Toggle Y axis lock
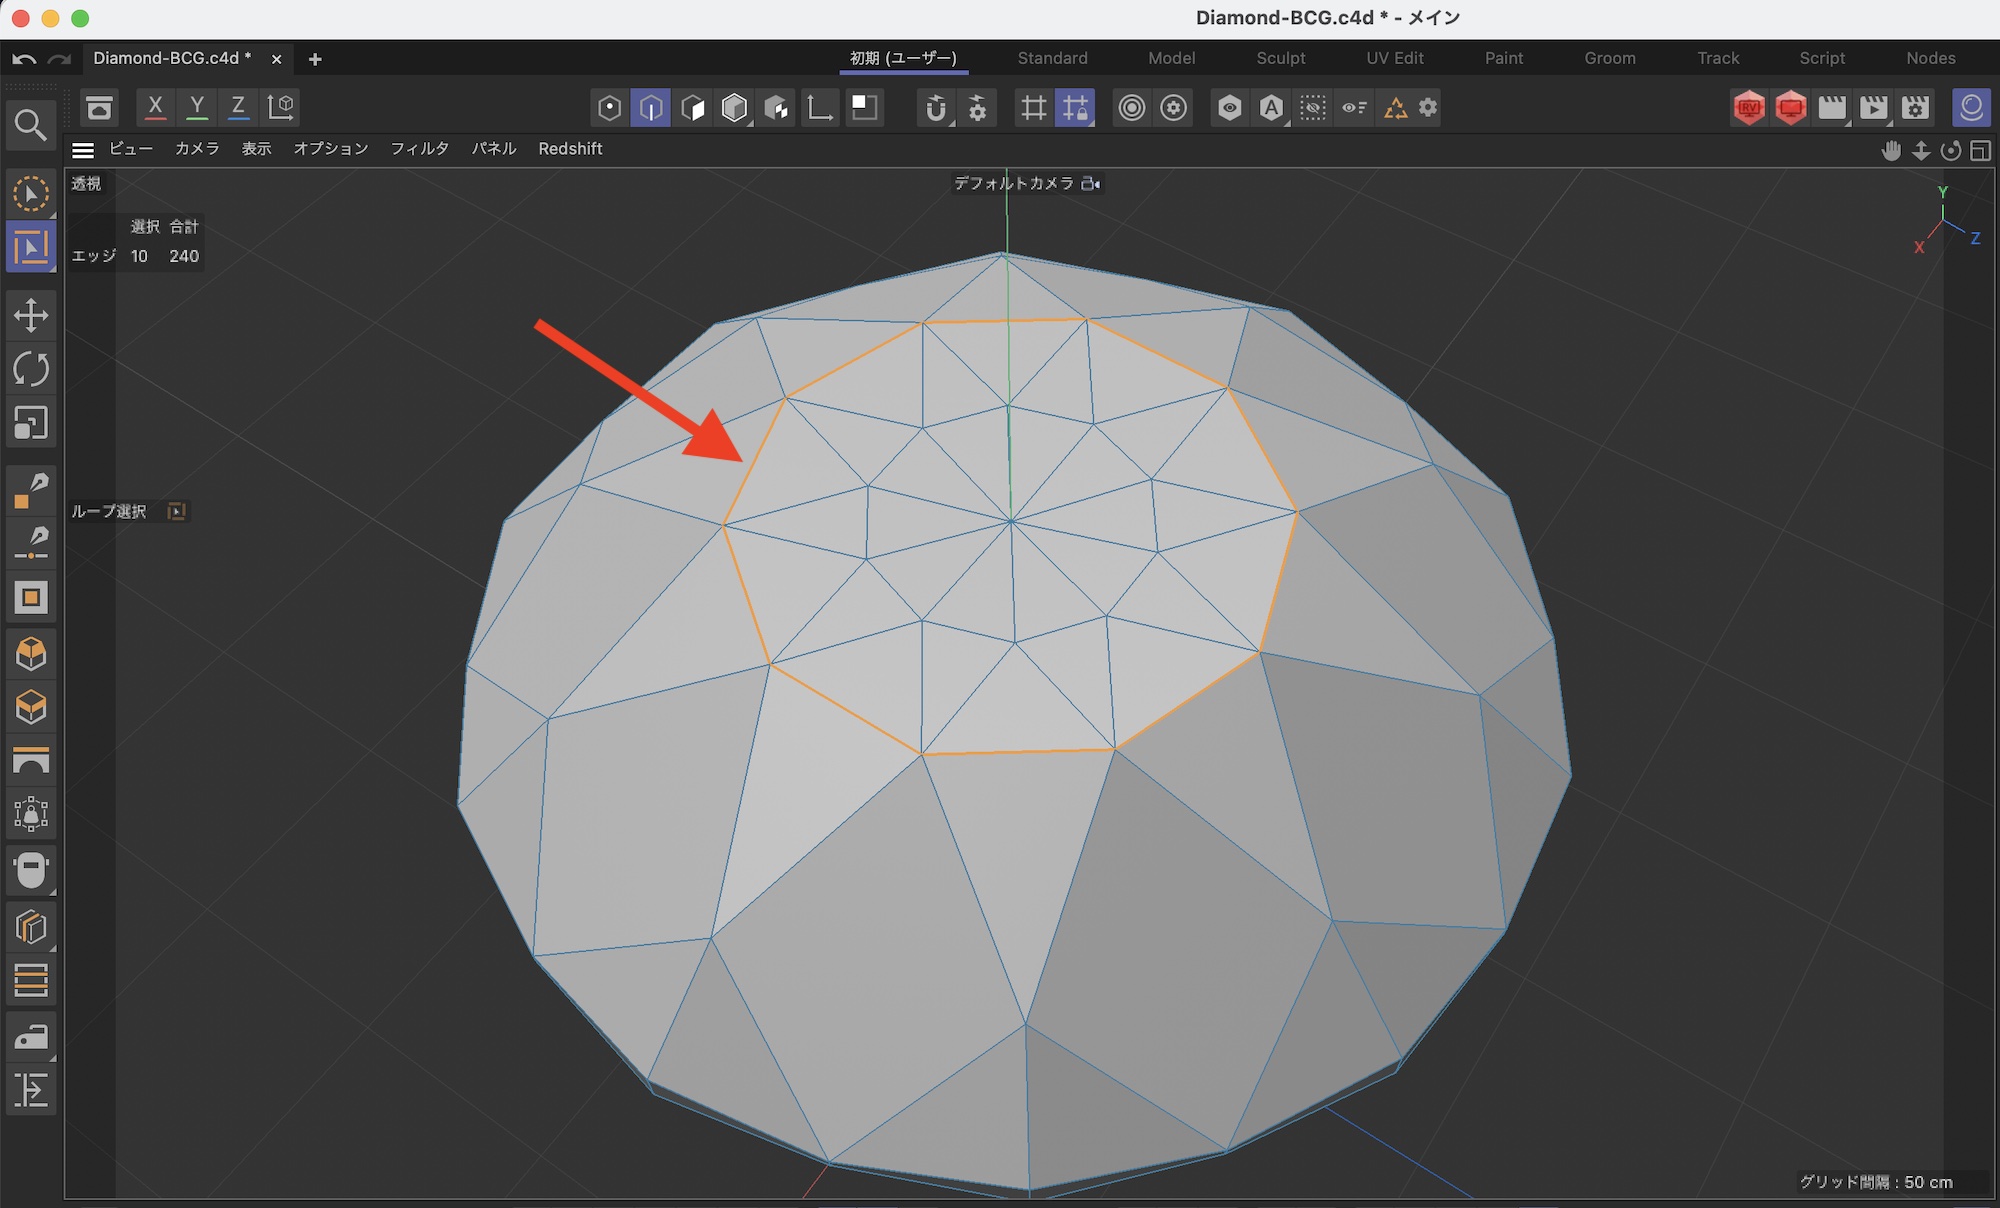Screen dimensions: 2000x1208 [x=197, y=107]
